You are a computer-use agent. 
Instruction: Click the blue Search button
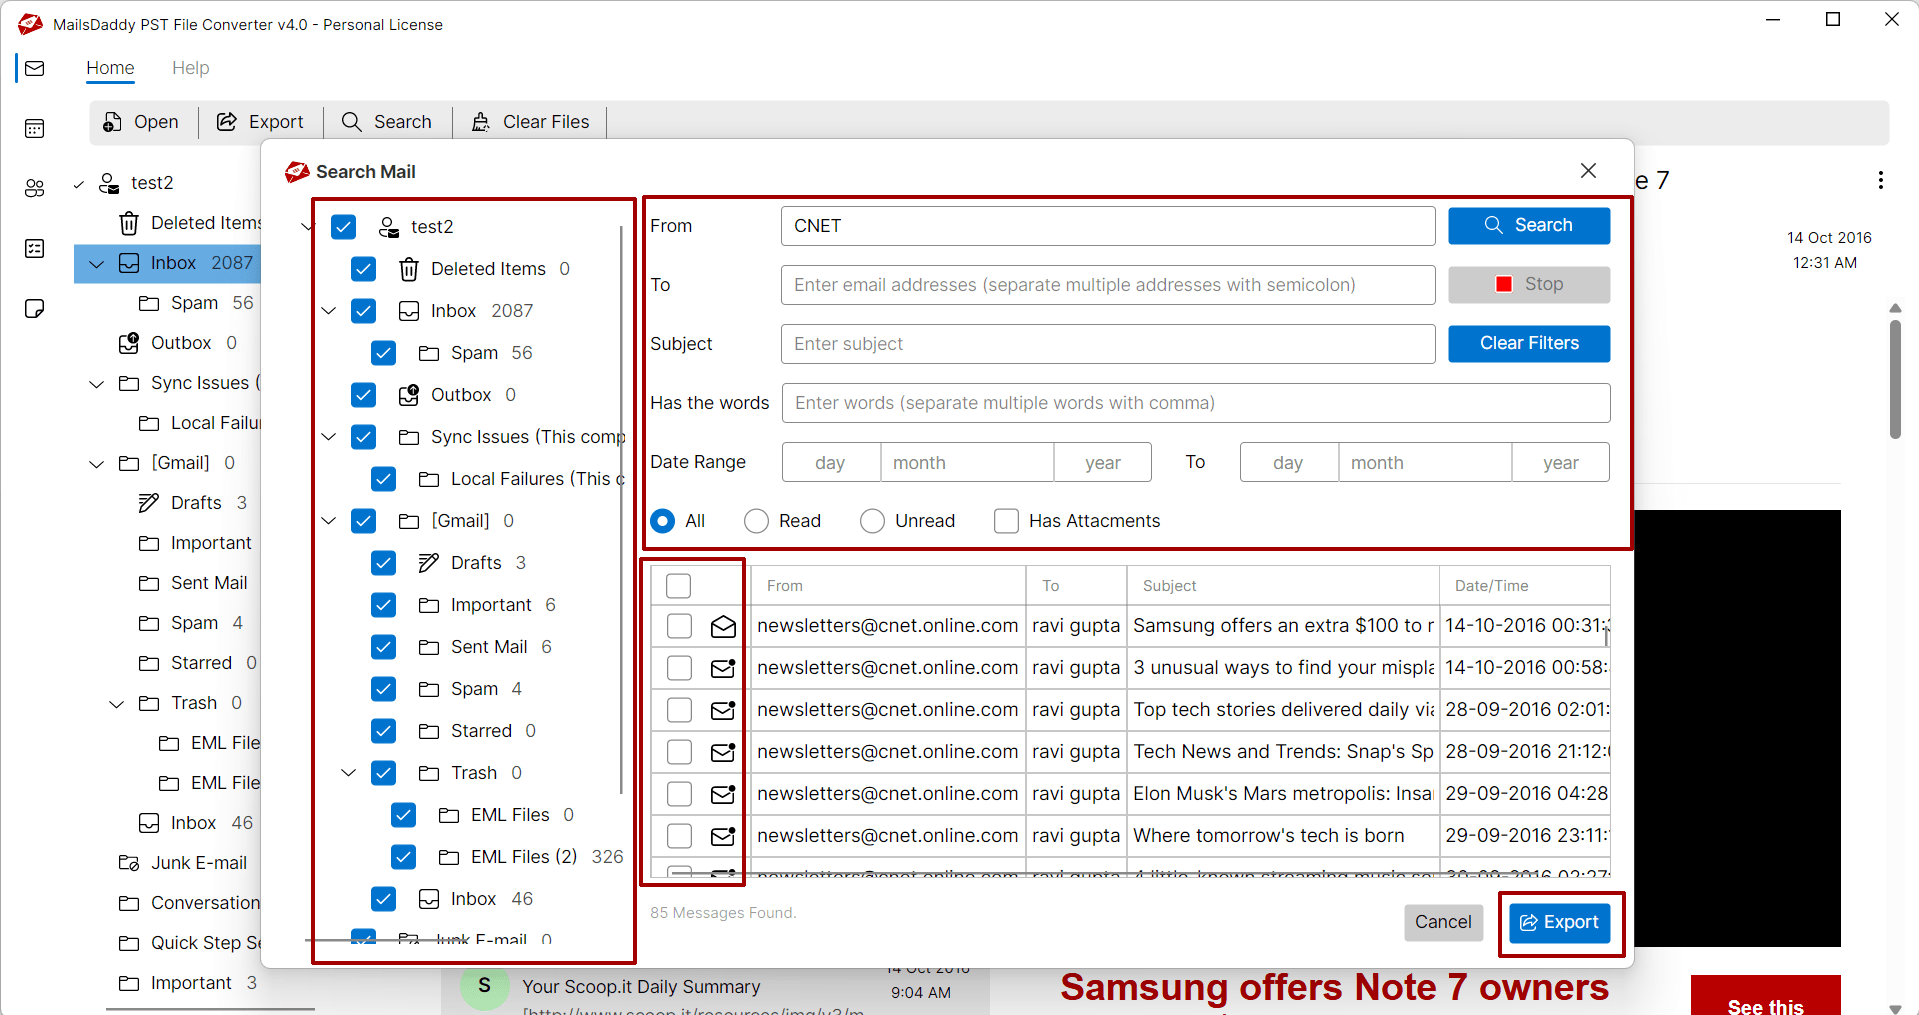coord(1529,226)
